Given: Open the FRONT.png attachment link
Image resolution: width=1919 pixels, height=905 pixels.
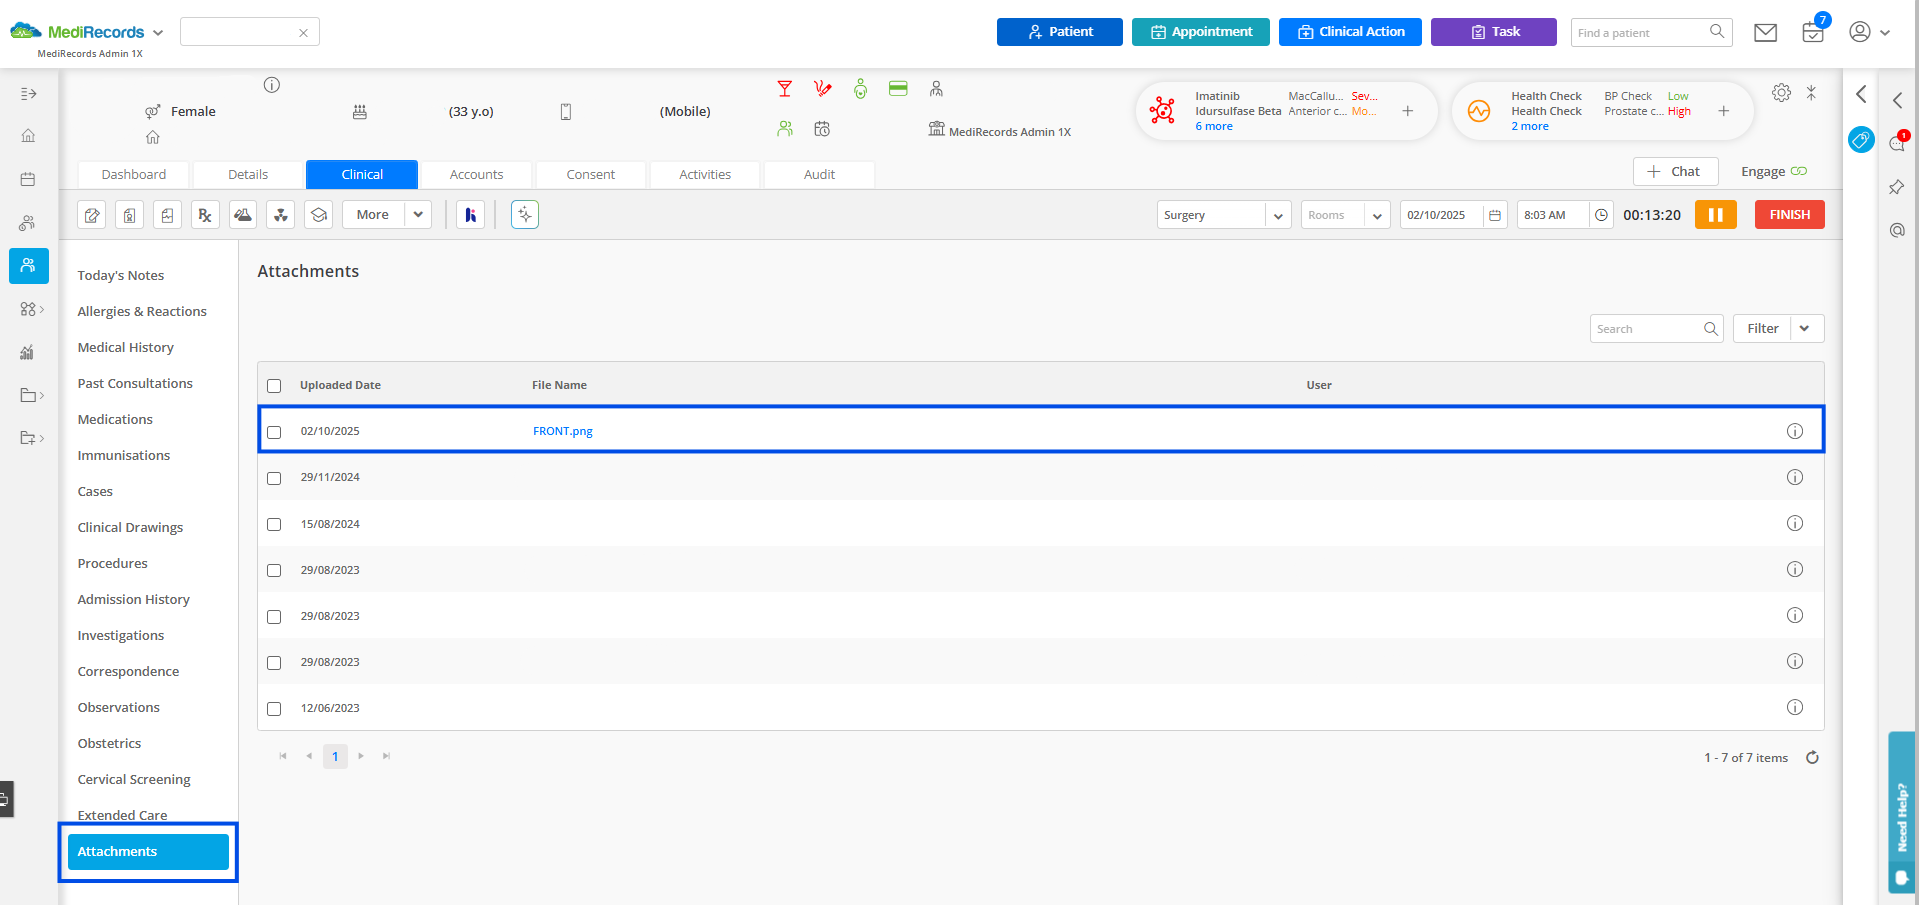Looking at the screenshot, I should (562, 431).
